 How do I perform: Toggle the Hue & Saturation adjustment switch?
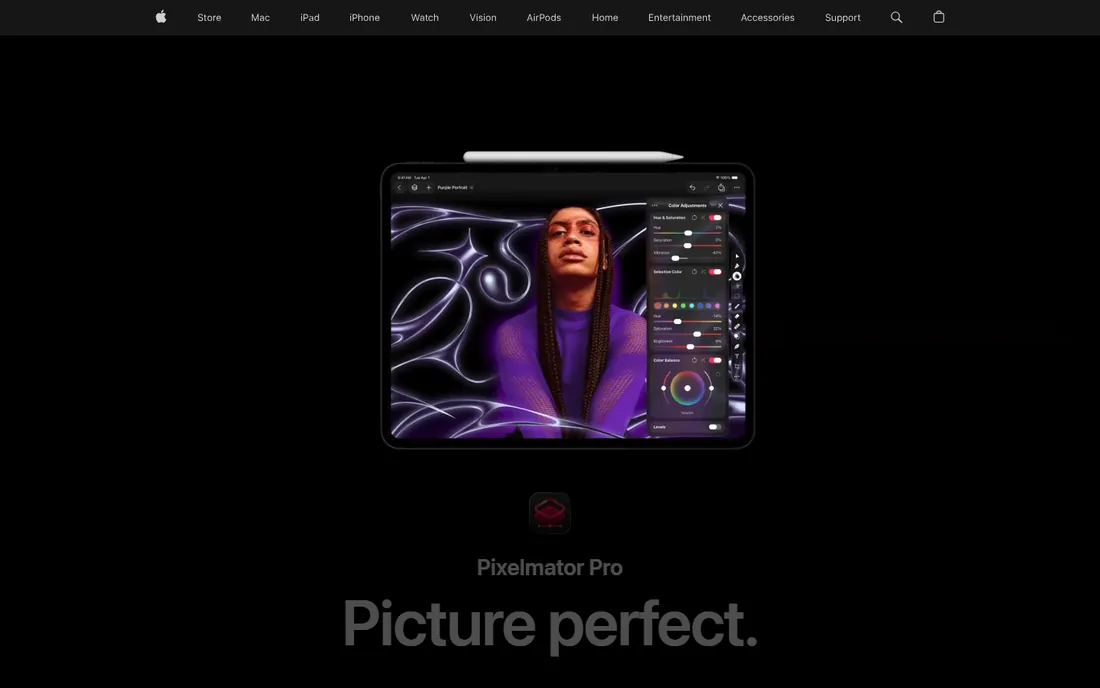click(x=715, y=217)
